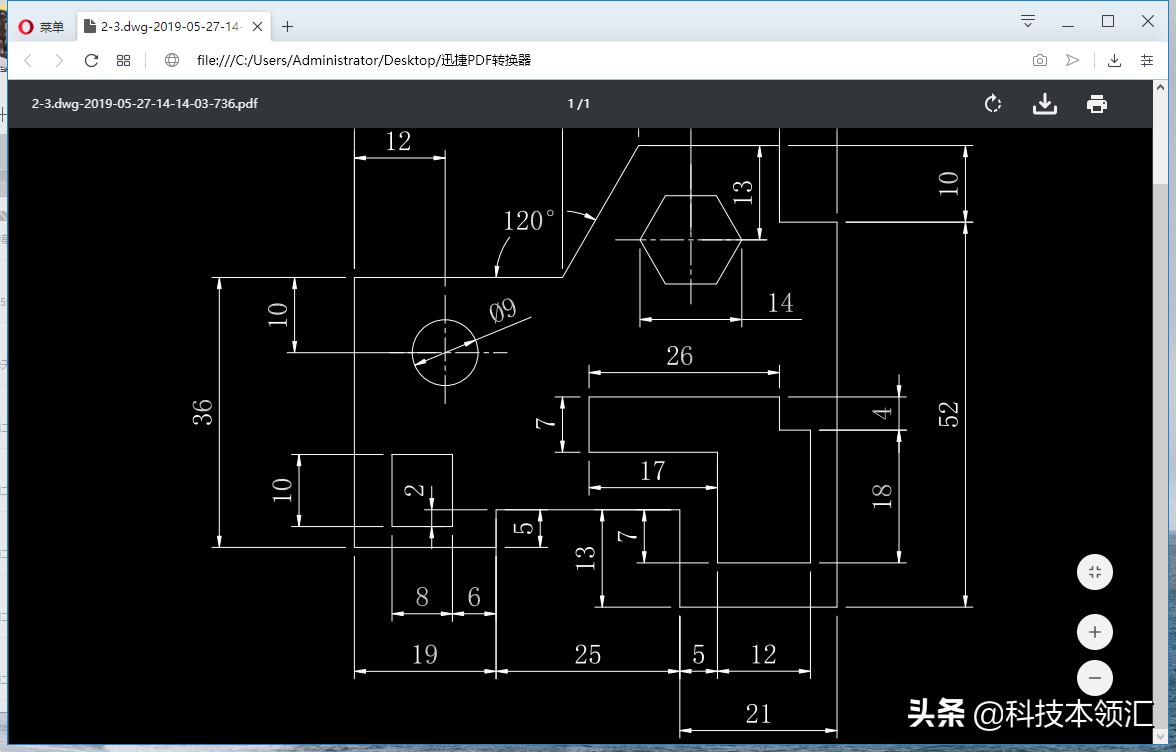Zoom in on the PDF

[1095, 632]
